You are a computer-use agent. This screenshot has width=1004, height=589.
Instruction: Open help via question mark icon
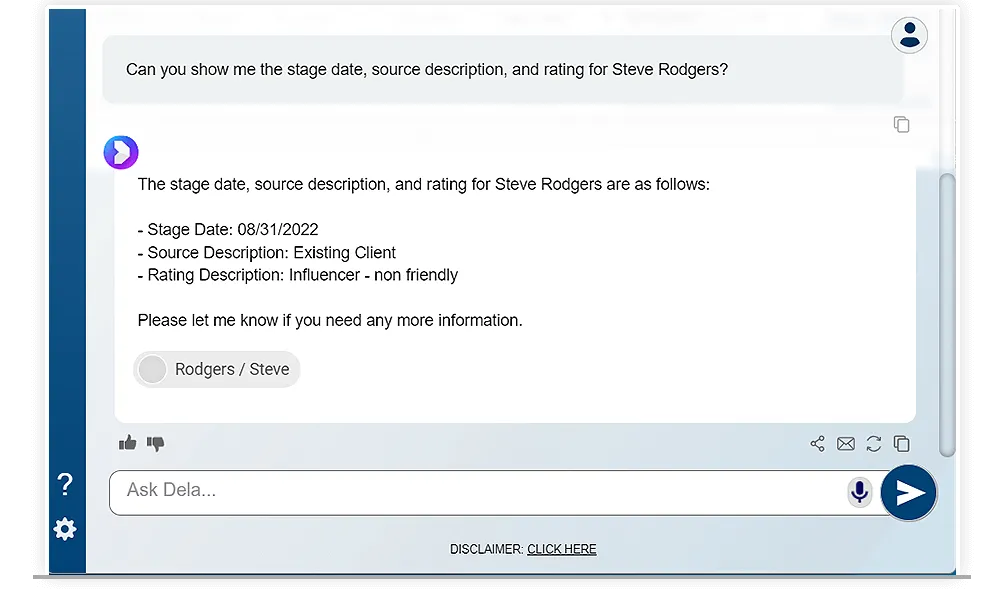(65, 484)
